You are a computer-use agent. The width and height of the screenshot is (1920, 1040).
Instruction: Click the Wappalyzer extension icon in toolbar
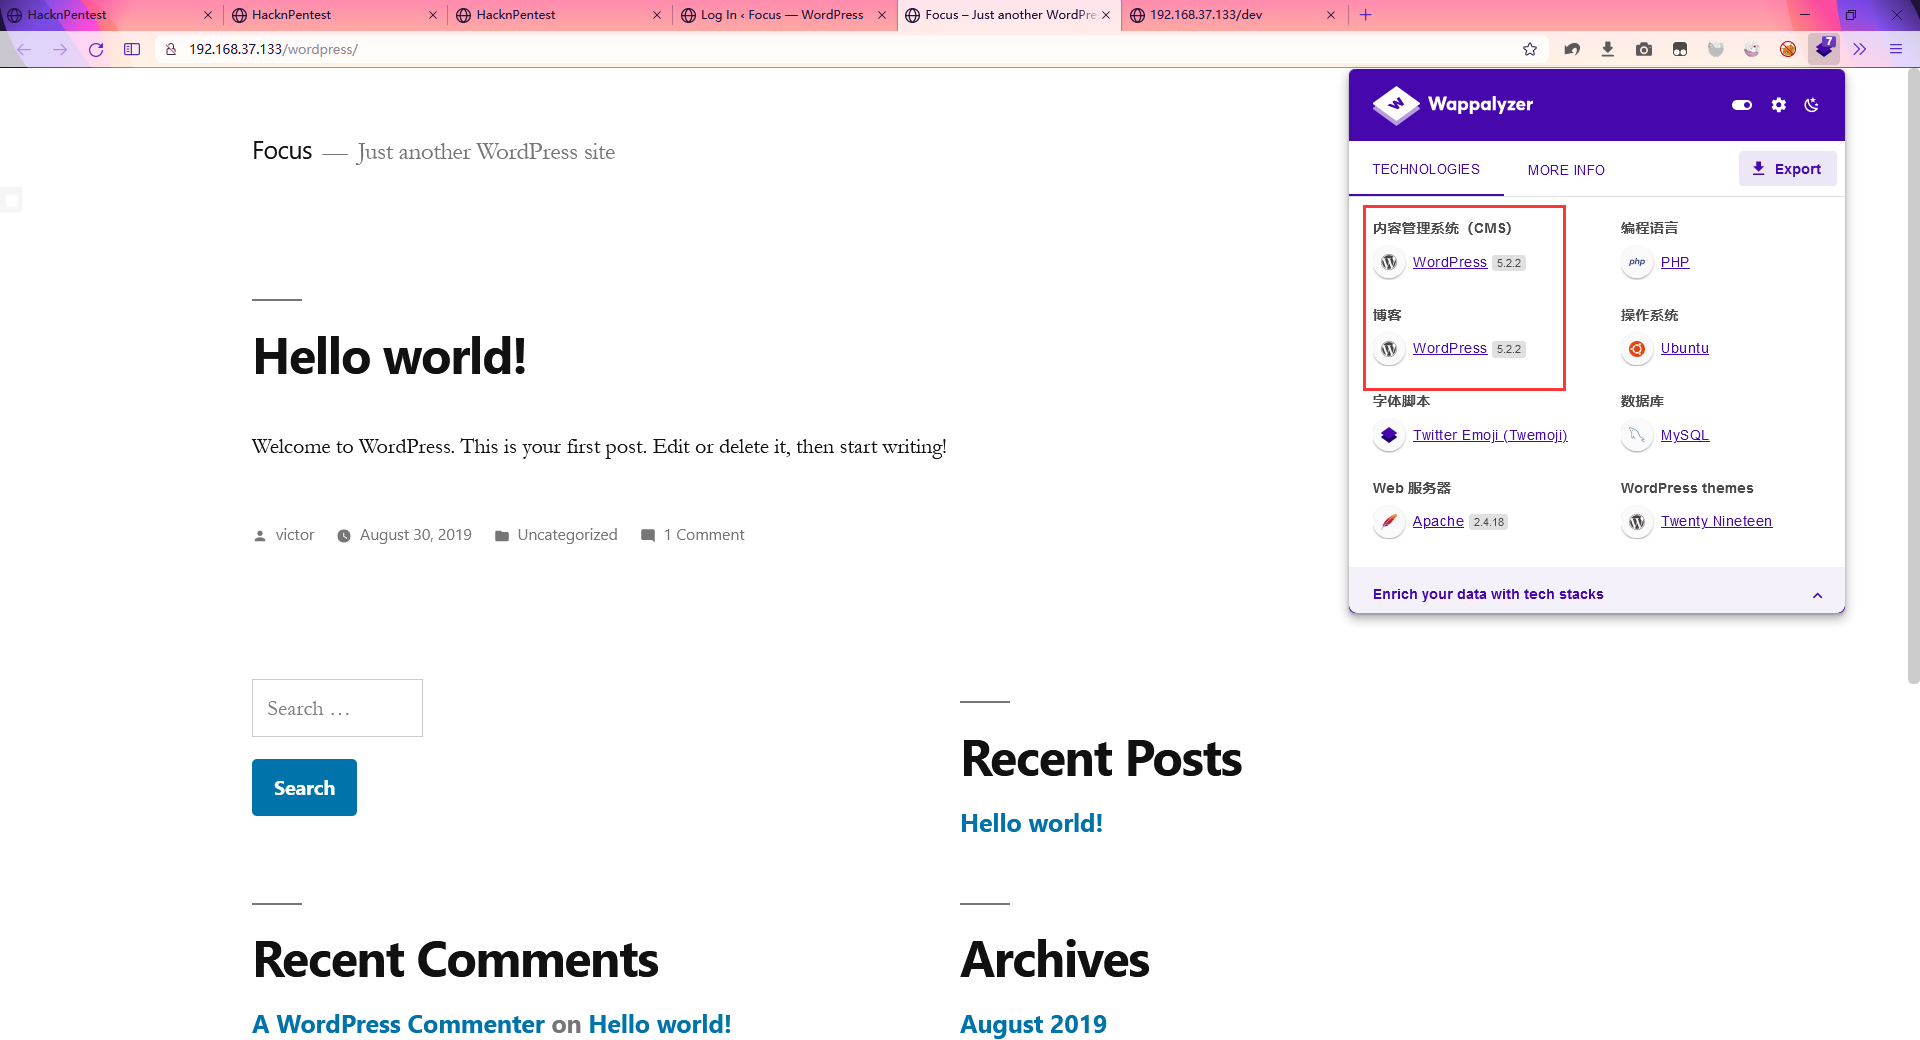[x=1825, y=48]
